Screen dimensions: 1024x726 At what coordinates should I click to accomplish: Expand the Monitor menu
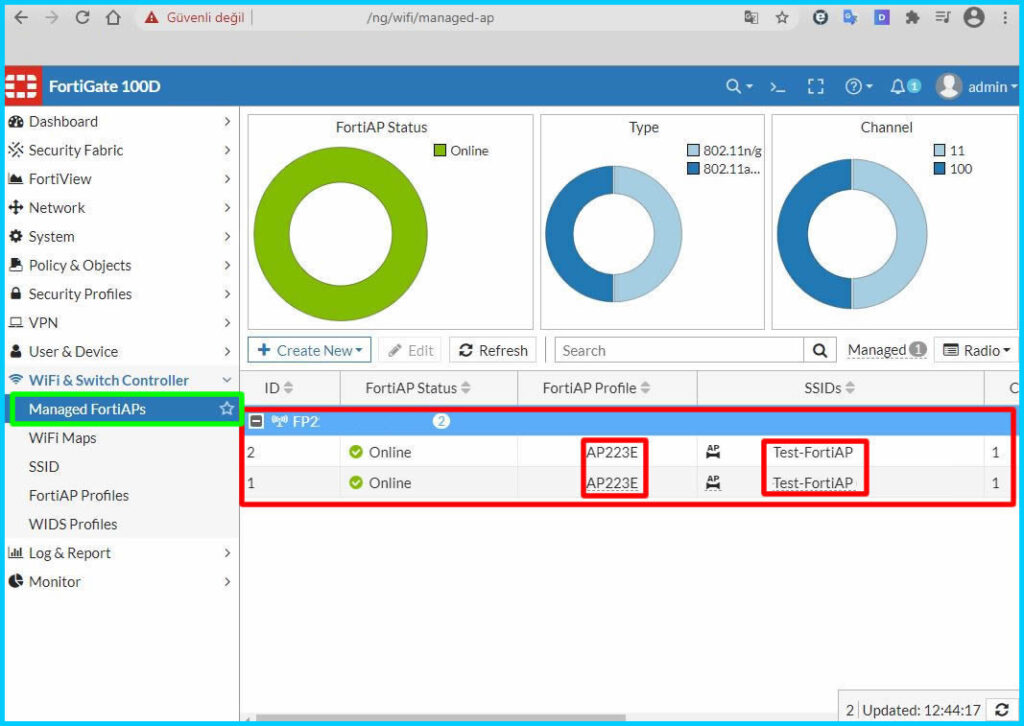pyautogui.click(x=120, y=582)
